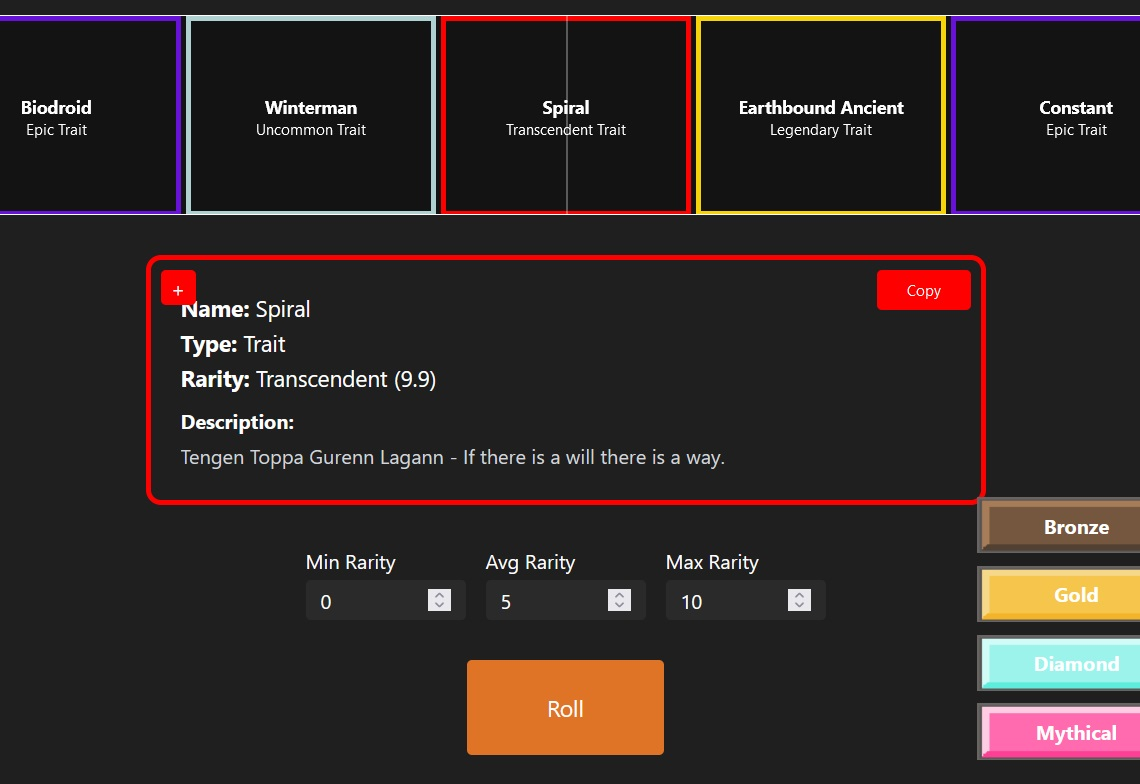Select the Spiral Transcendent Trait card

pyautogui.click(x=566, y=116)
